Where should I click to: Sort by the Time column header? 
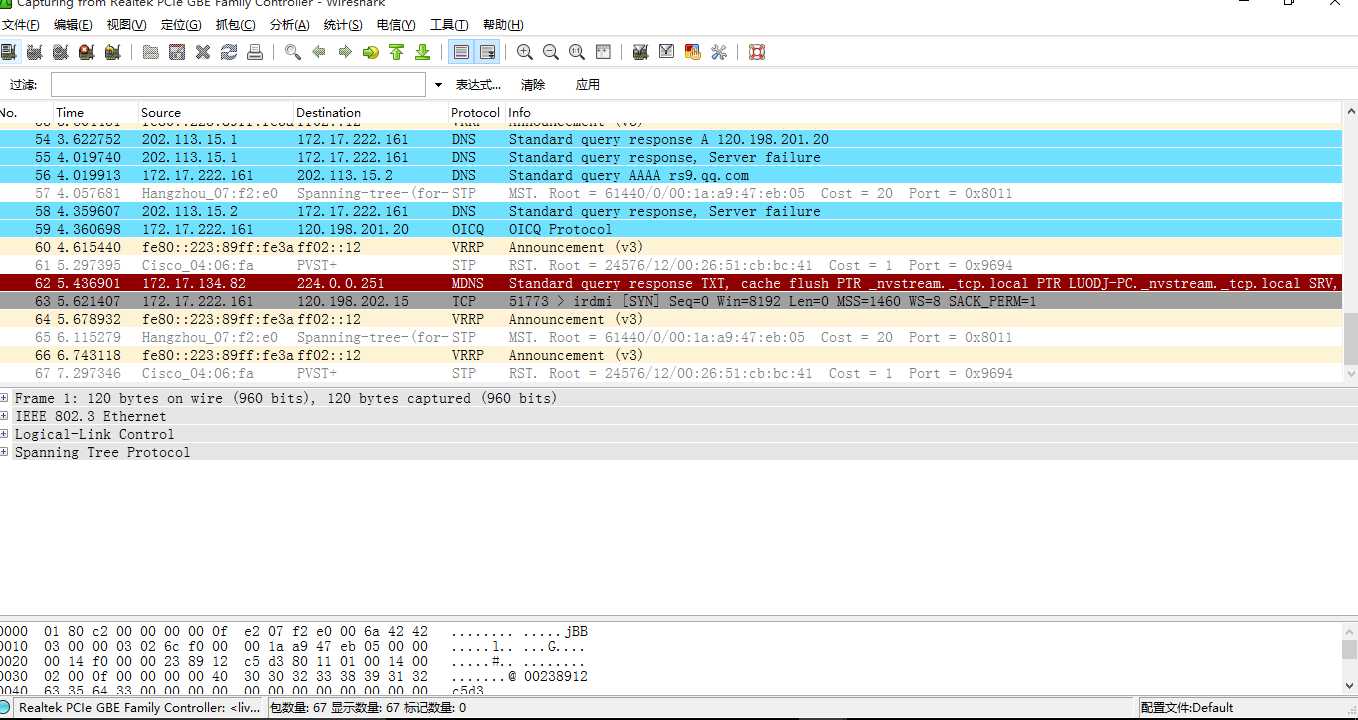point(95,112)
